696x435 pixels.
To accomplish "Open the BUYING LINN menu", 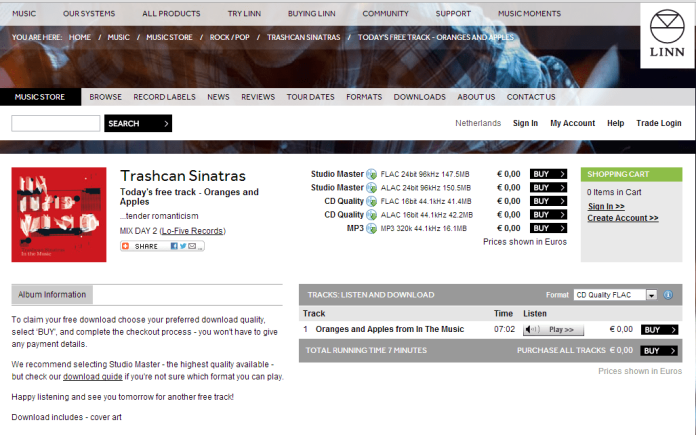I will [312, 14].
